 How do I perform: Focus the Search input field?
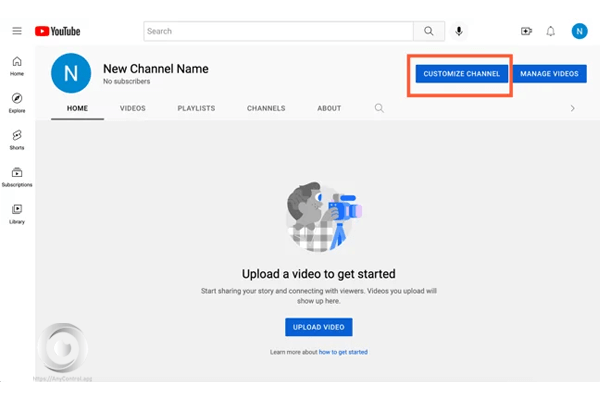(279, 31)
